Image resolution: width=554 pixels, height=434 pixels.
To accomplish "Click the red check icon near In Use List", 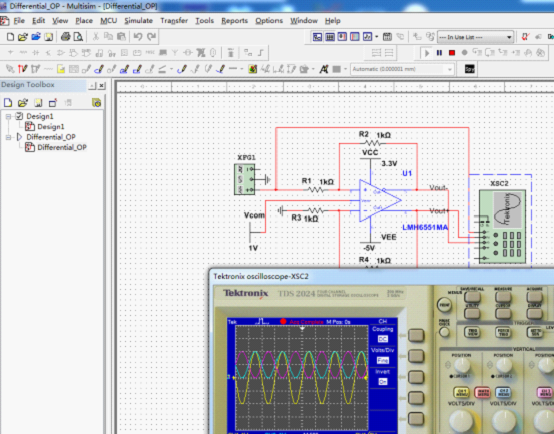I will coord(525,37).
